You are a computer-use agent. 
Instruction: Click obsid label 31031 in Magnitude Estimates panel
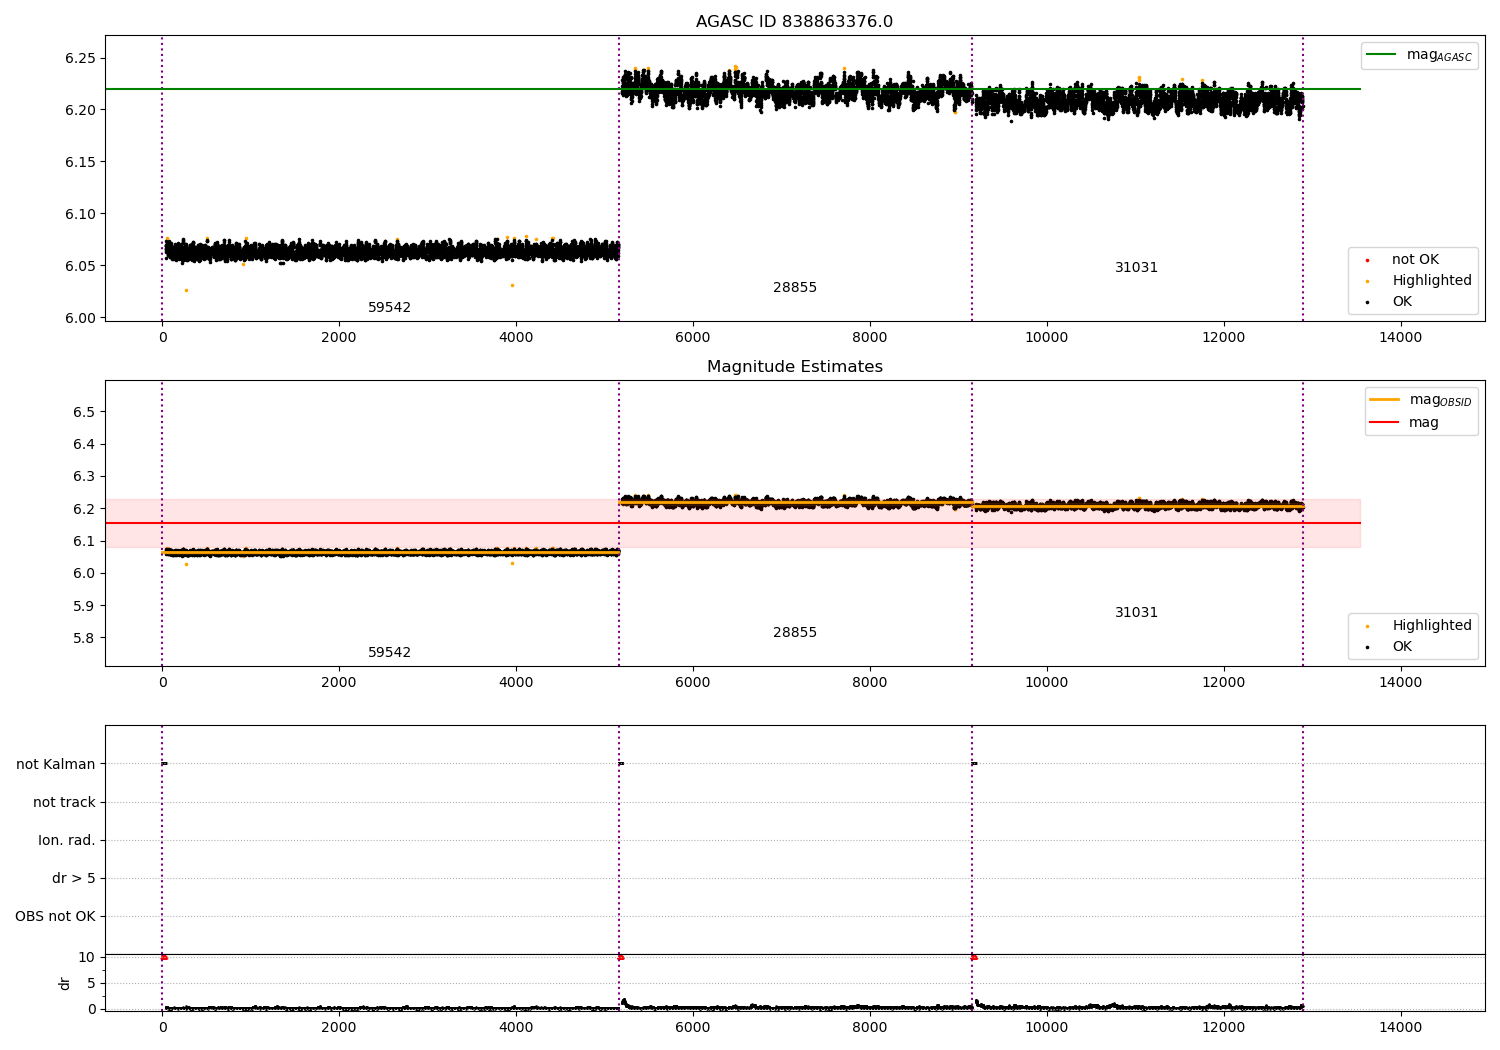[1136, 613]
